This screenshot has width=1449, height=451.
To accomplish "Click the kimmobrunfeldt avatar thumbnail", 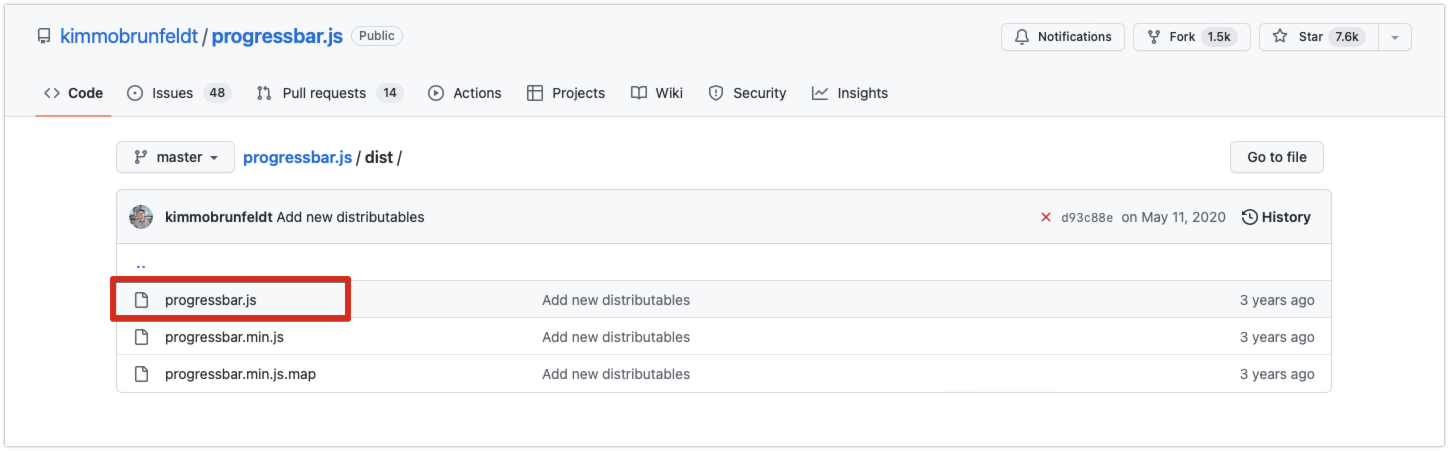I will pyautogui.click(x=141, y=217).
